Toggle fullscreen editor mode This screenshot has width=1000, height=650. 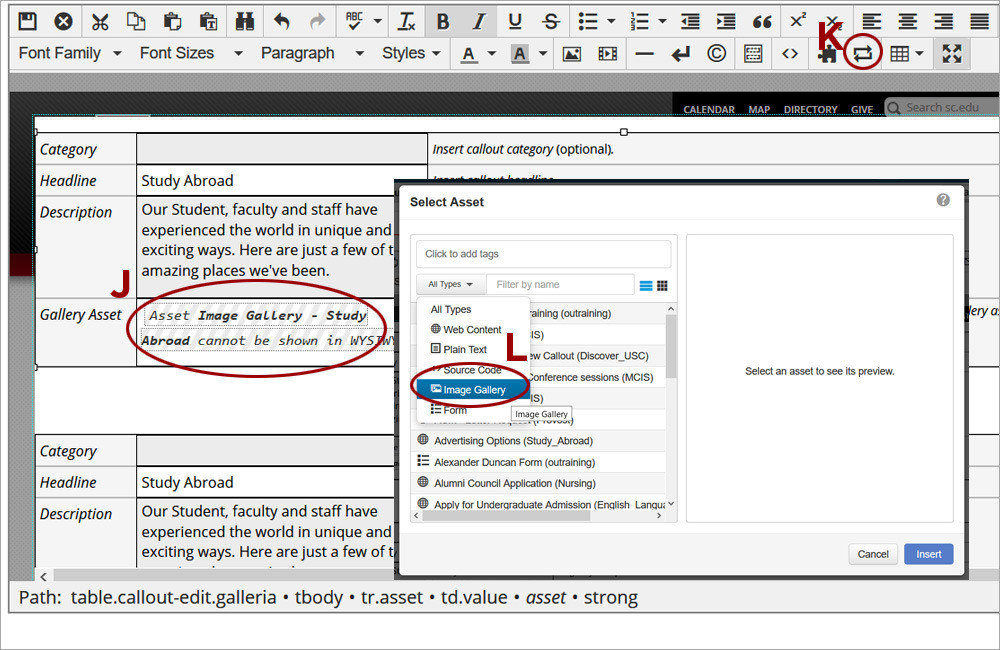[952, 54]
